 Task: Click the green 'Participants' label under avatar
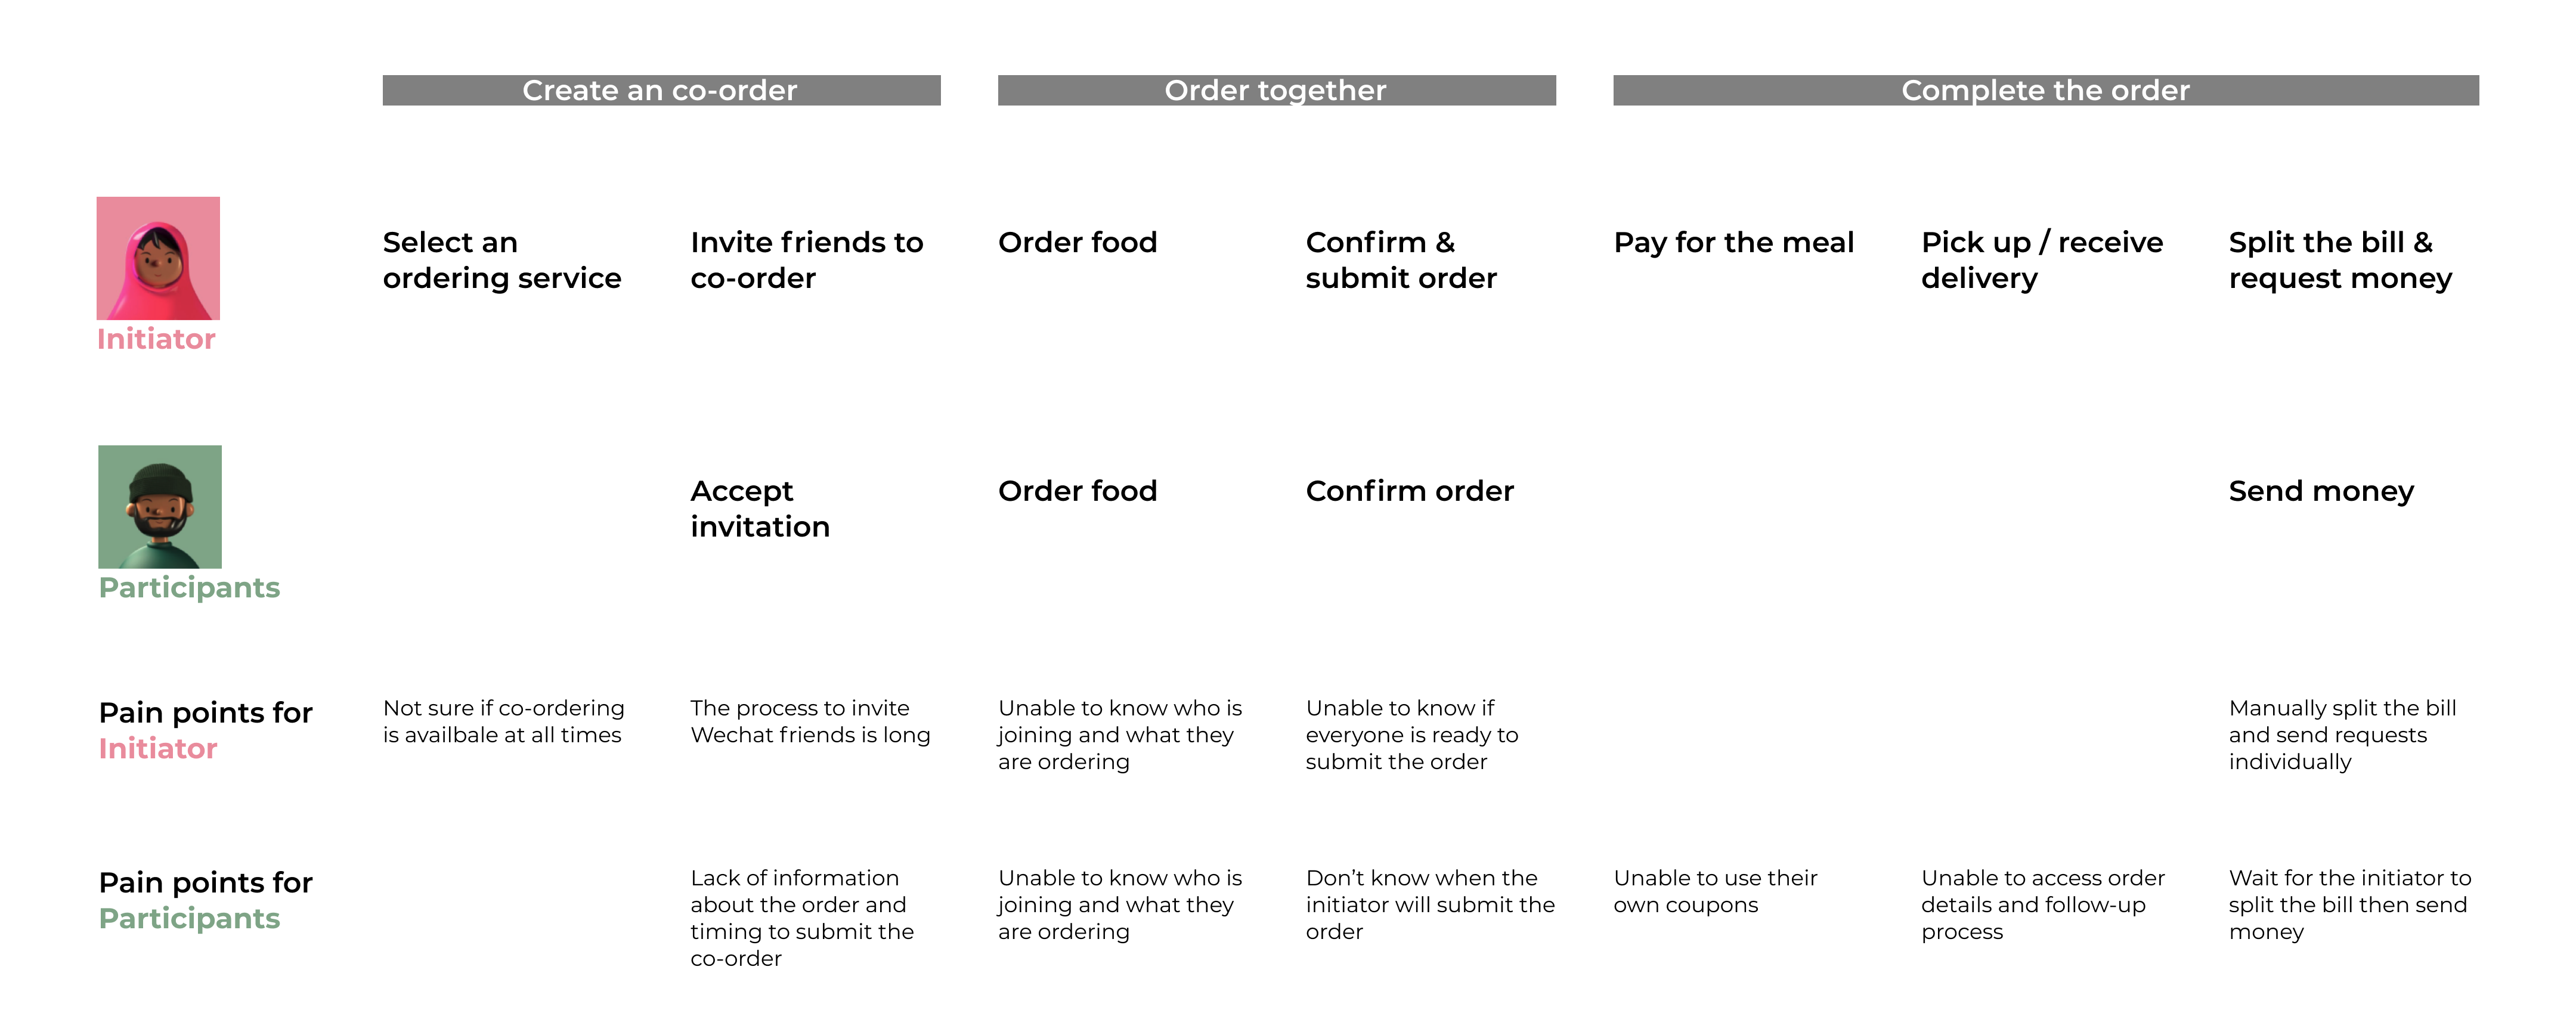coord(189,587)
